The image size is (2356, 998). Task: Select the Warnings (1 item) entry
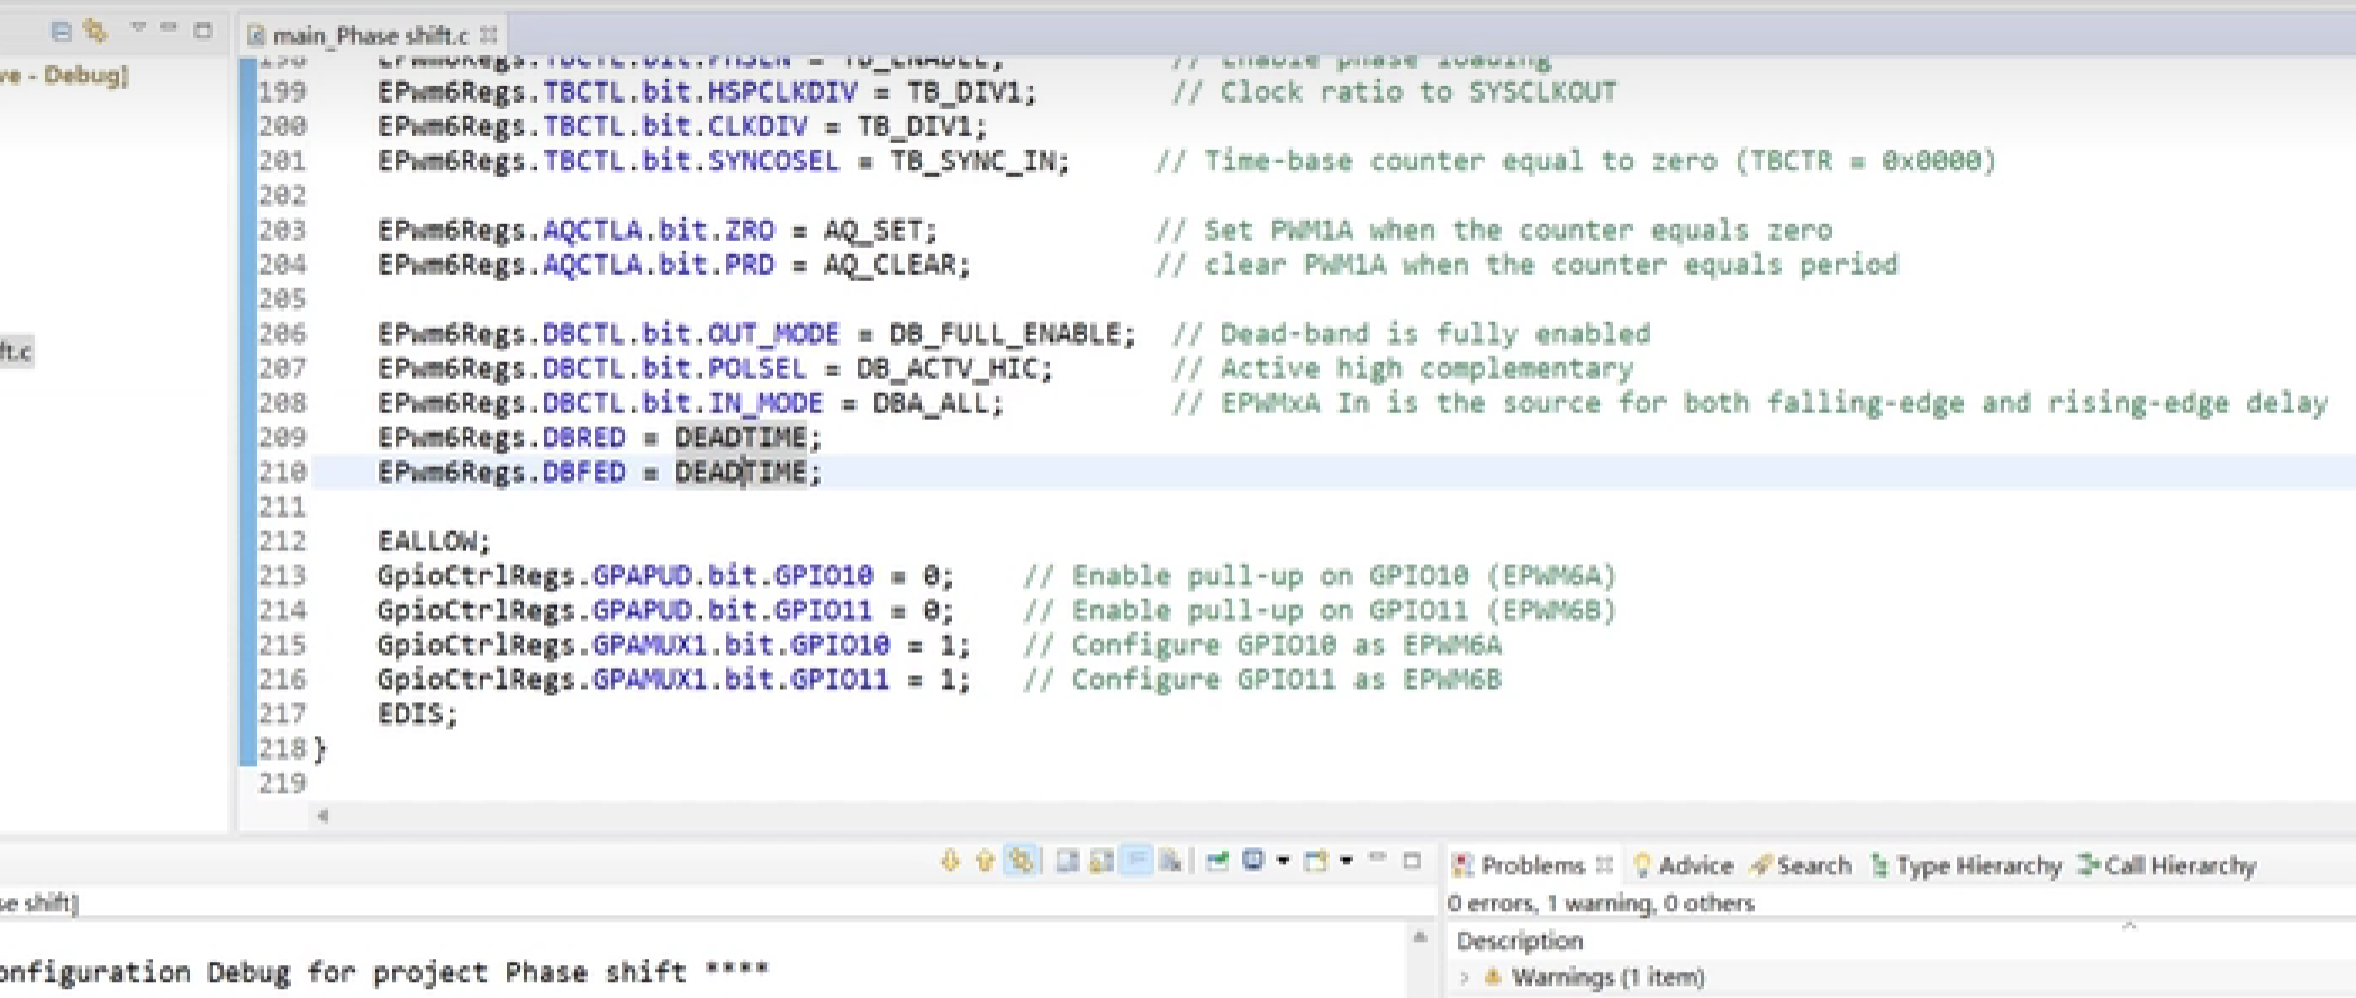tap(1607, 977)
